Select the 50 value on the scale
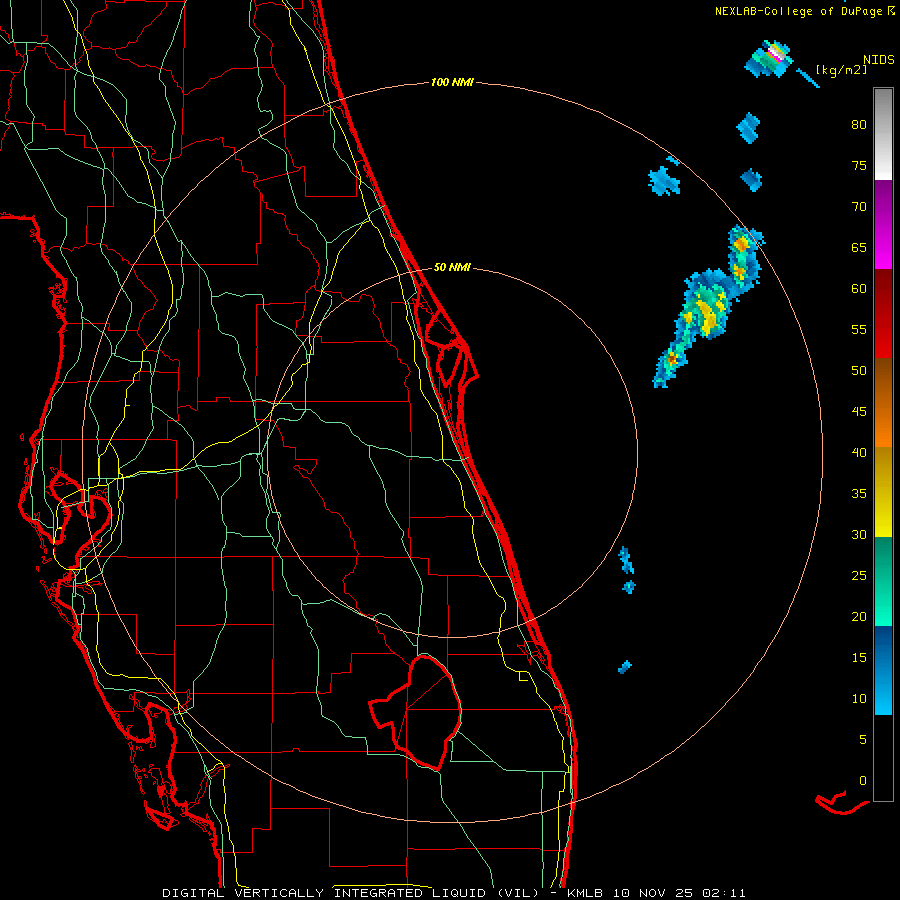 (x=859, y=371)
